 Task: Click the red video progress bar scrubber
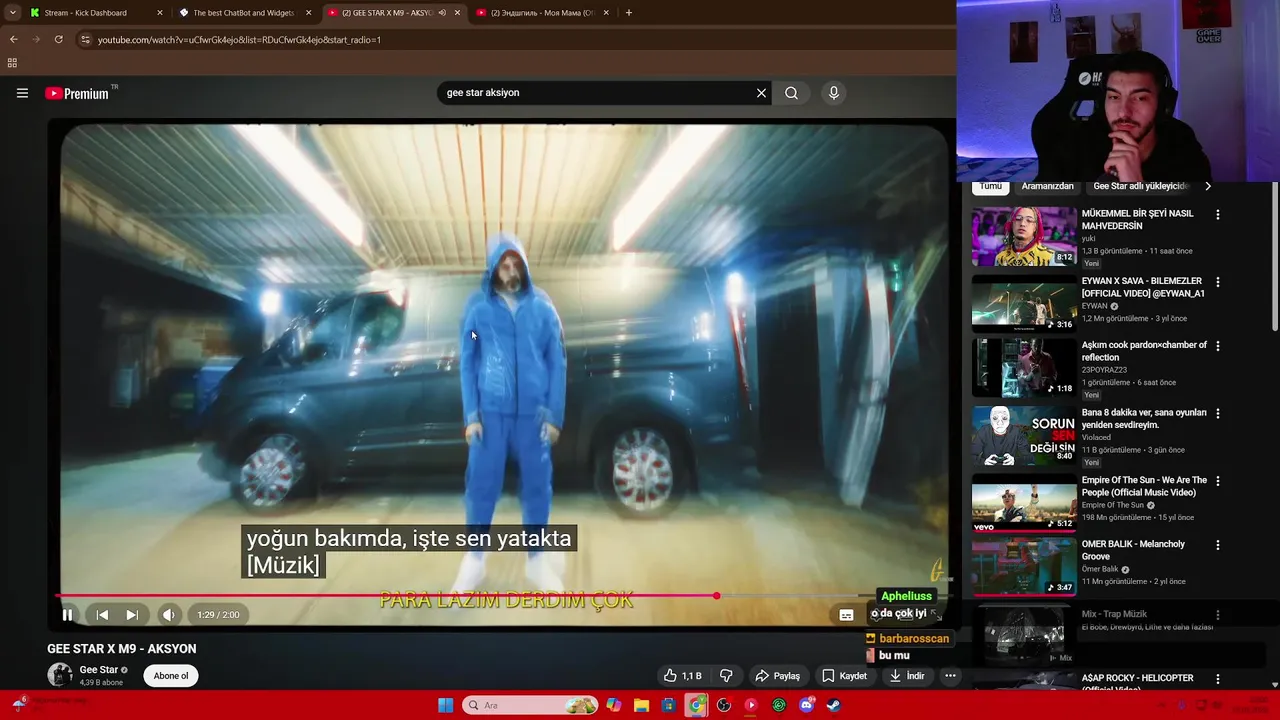(x=716, y=596)
